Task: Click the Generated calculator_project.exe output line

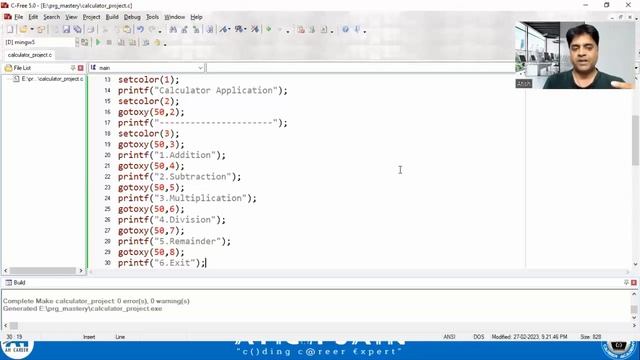Action: (82, 309)
